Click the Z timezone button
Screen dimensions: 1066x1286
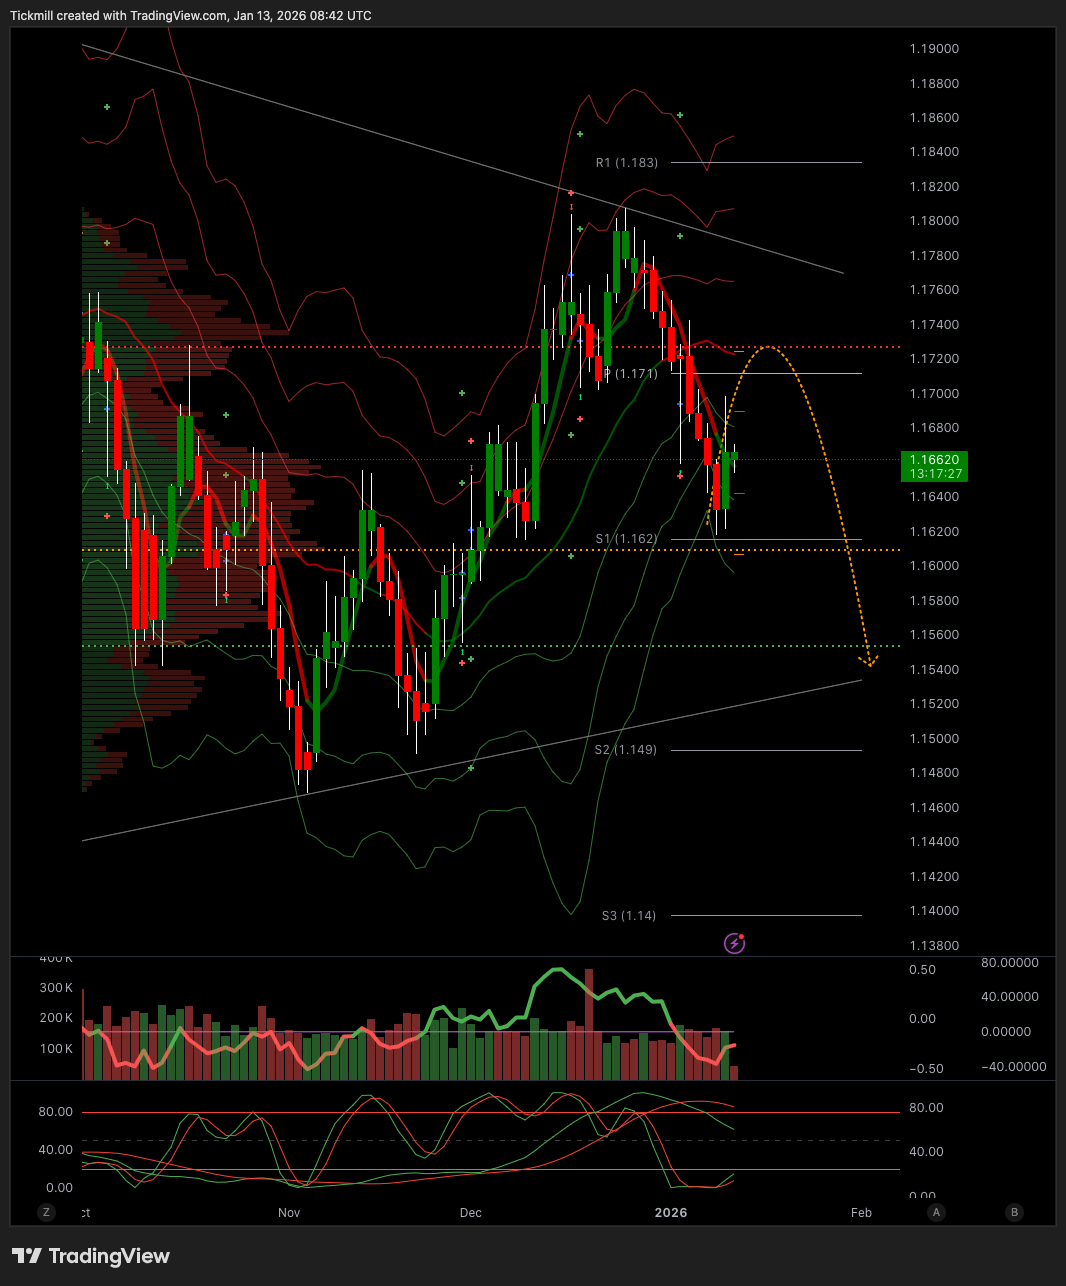tap(46, 1212)
